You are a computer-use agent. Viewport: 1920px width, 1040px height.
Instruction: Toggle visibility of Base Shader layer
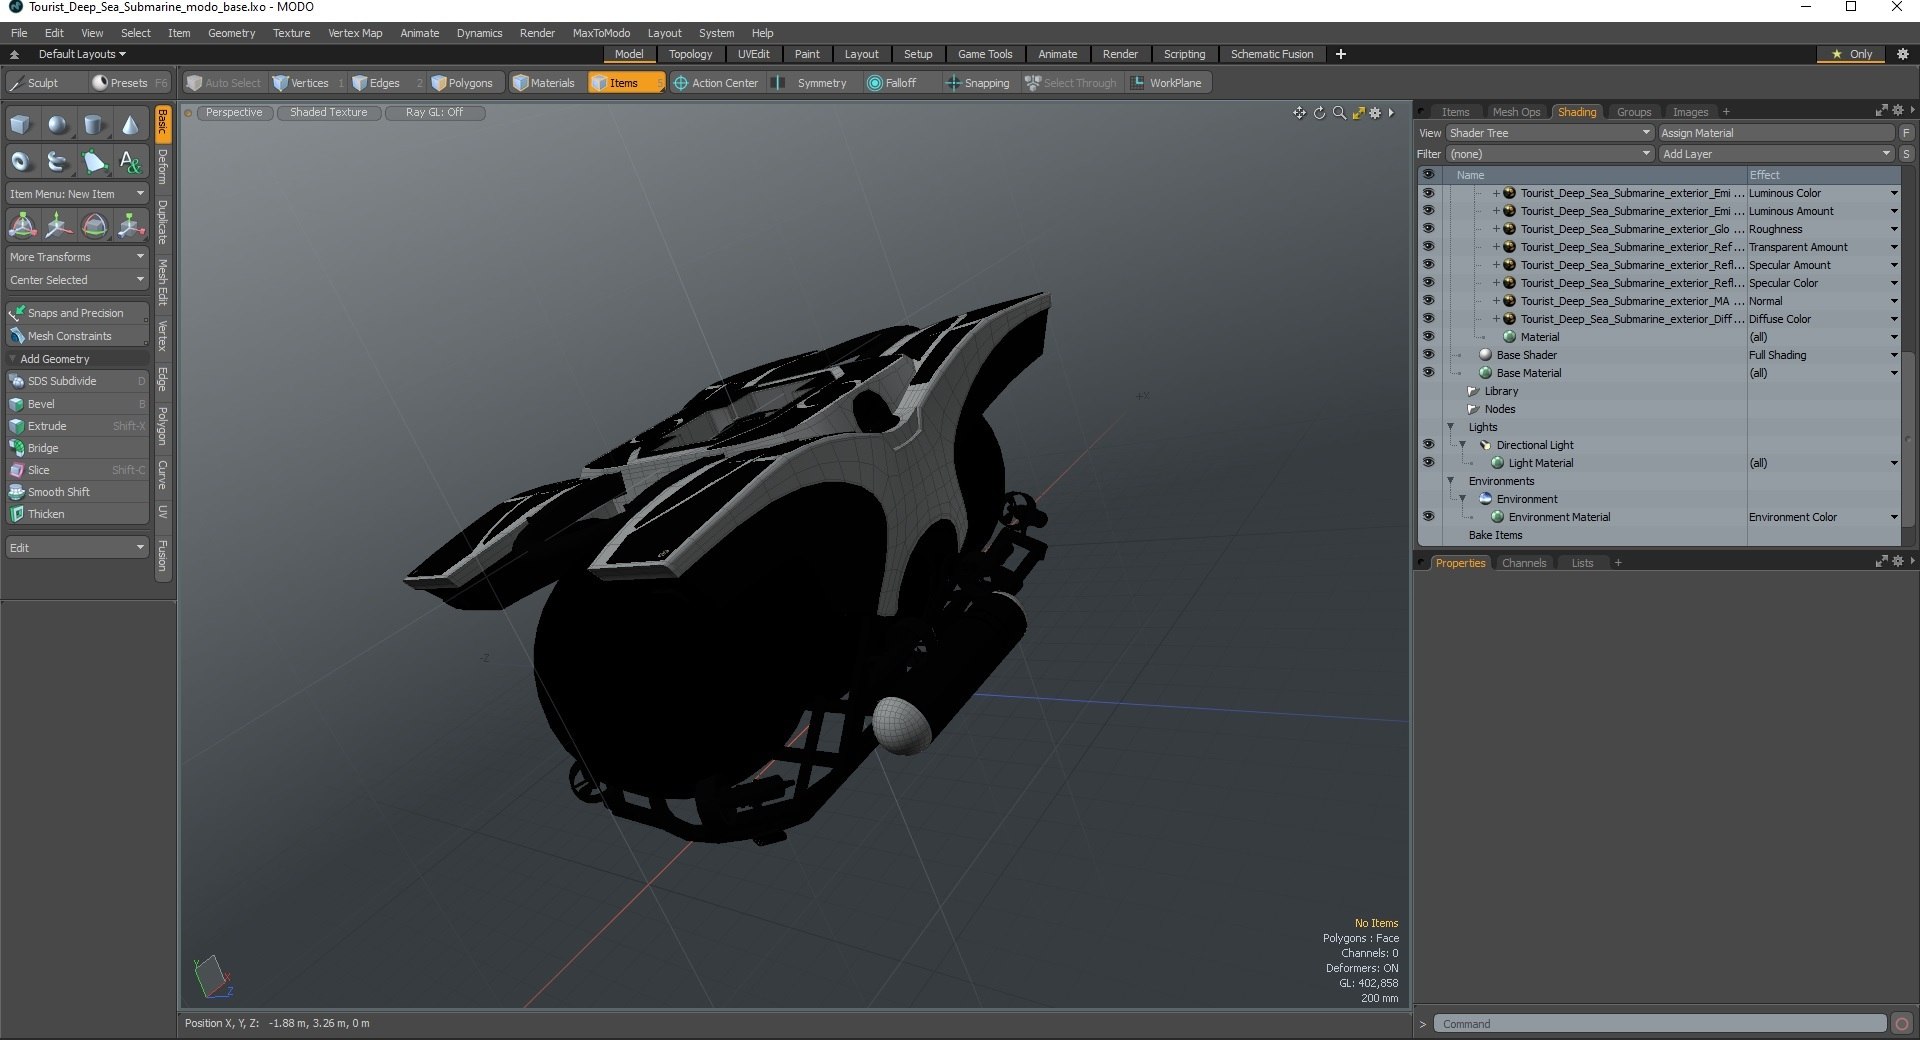pyautogui.click(x=1428, y=355)
